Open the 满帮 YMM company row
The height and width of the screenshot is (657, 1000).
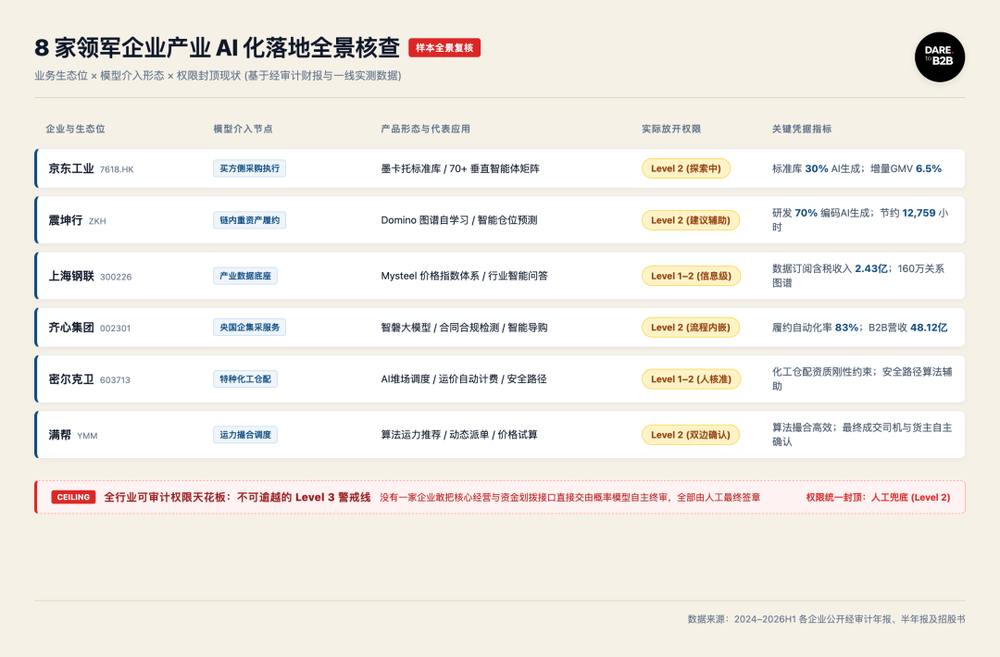[500, 434]
